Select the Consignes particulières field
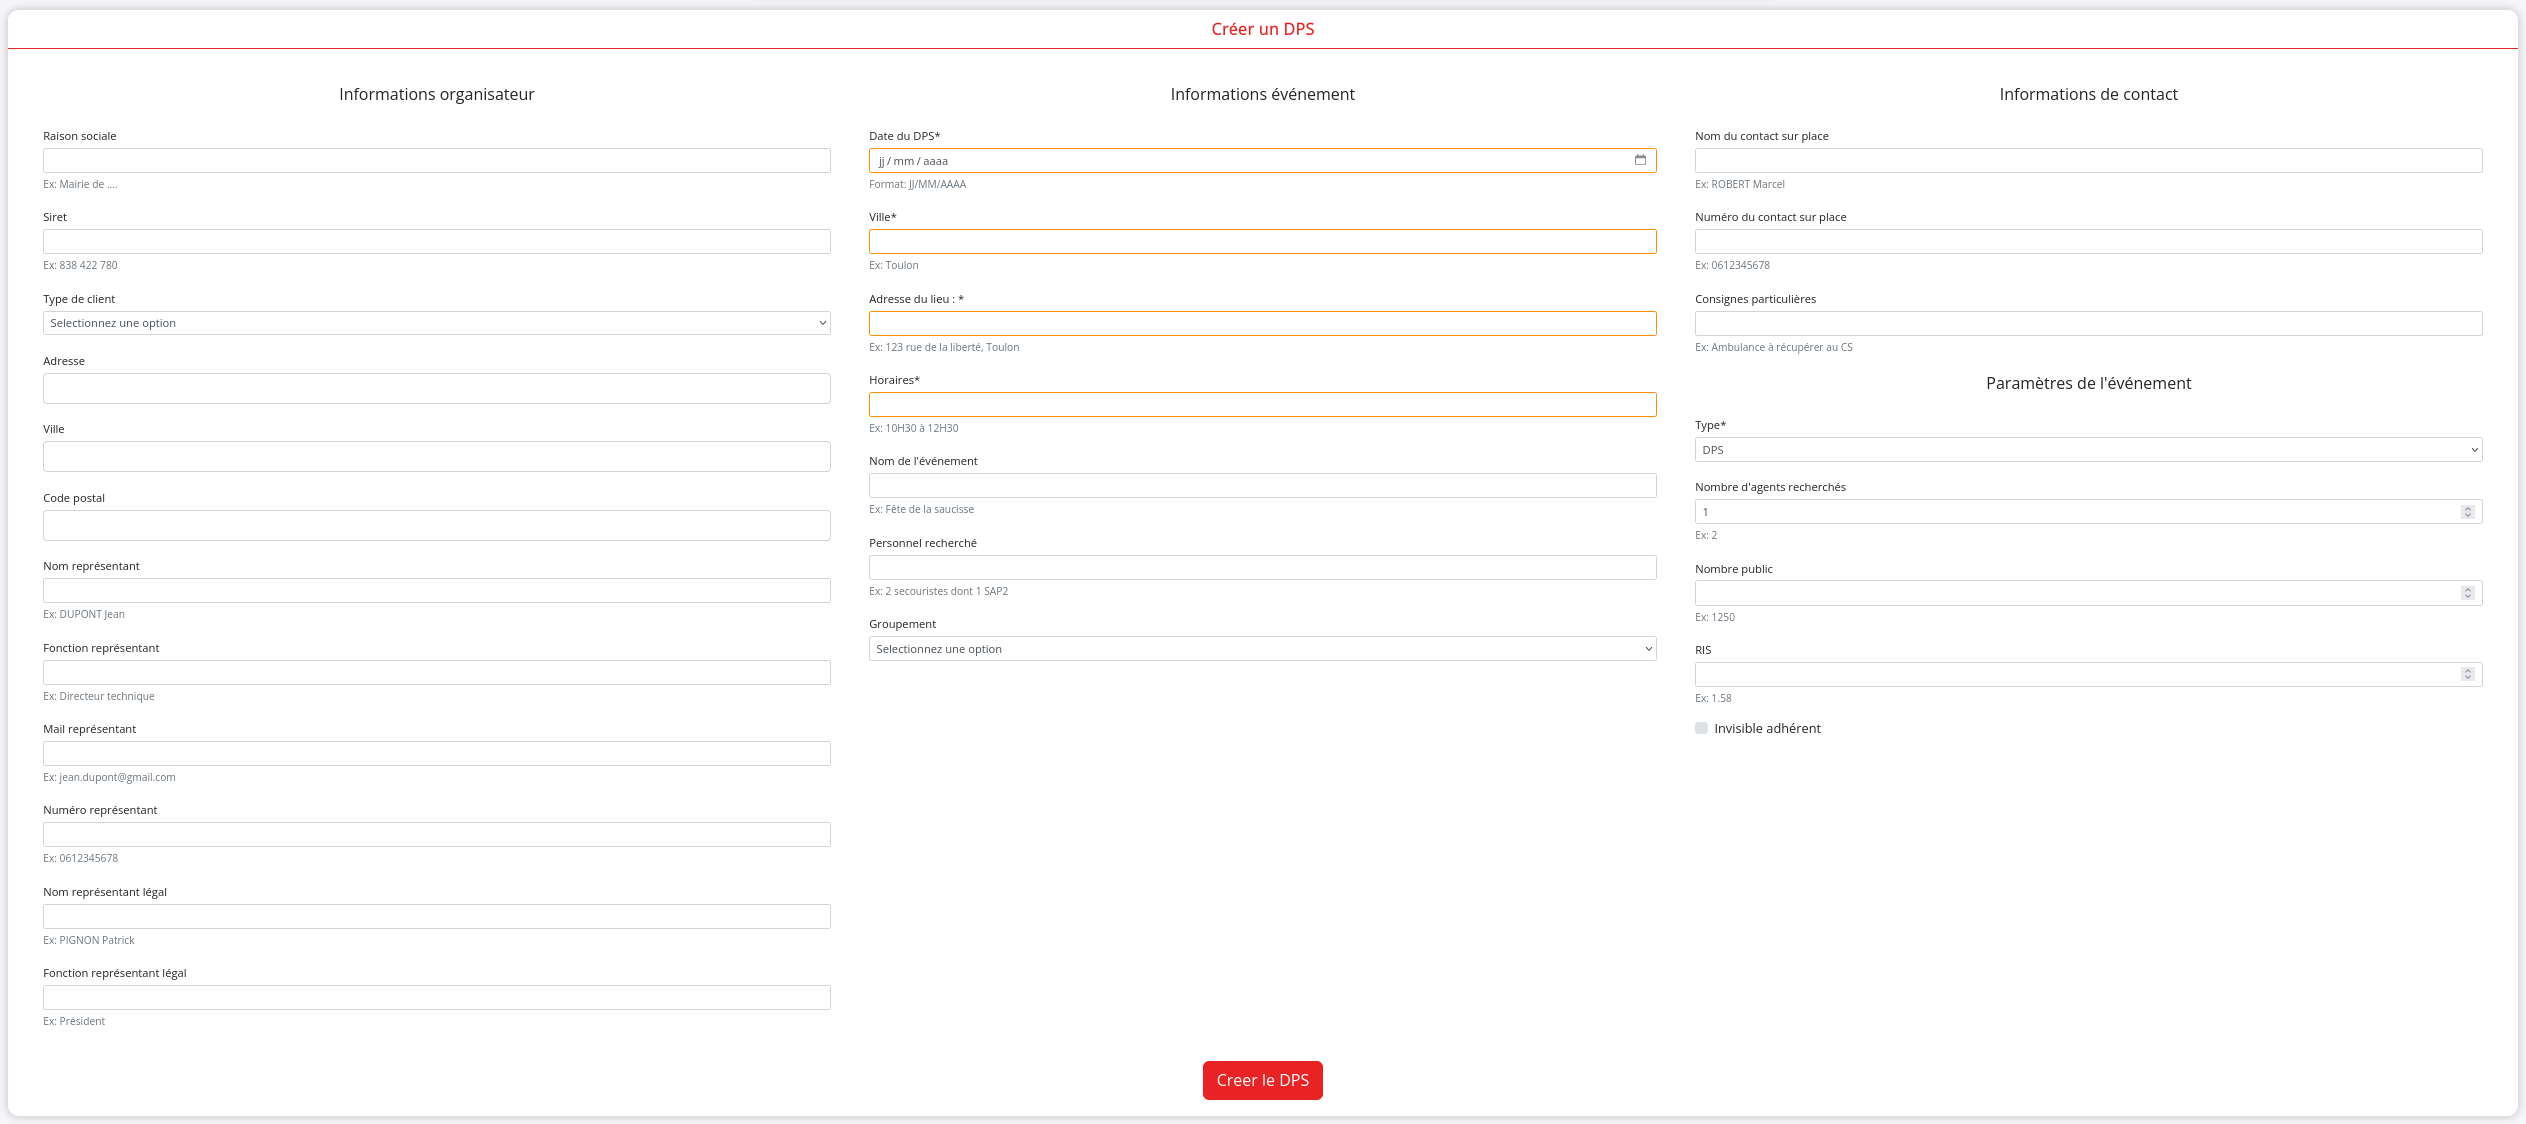Image resolution: width=2526 pixels, height=1124 pixels. (2087, 323)
